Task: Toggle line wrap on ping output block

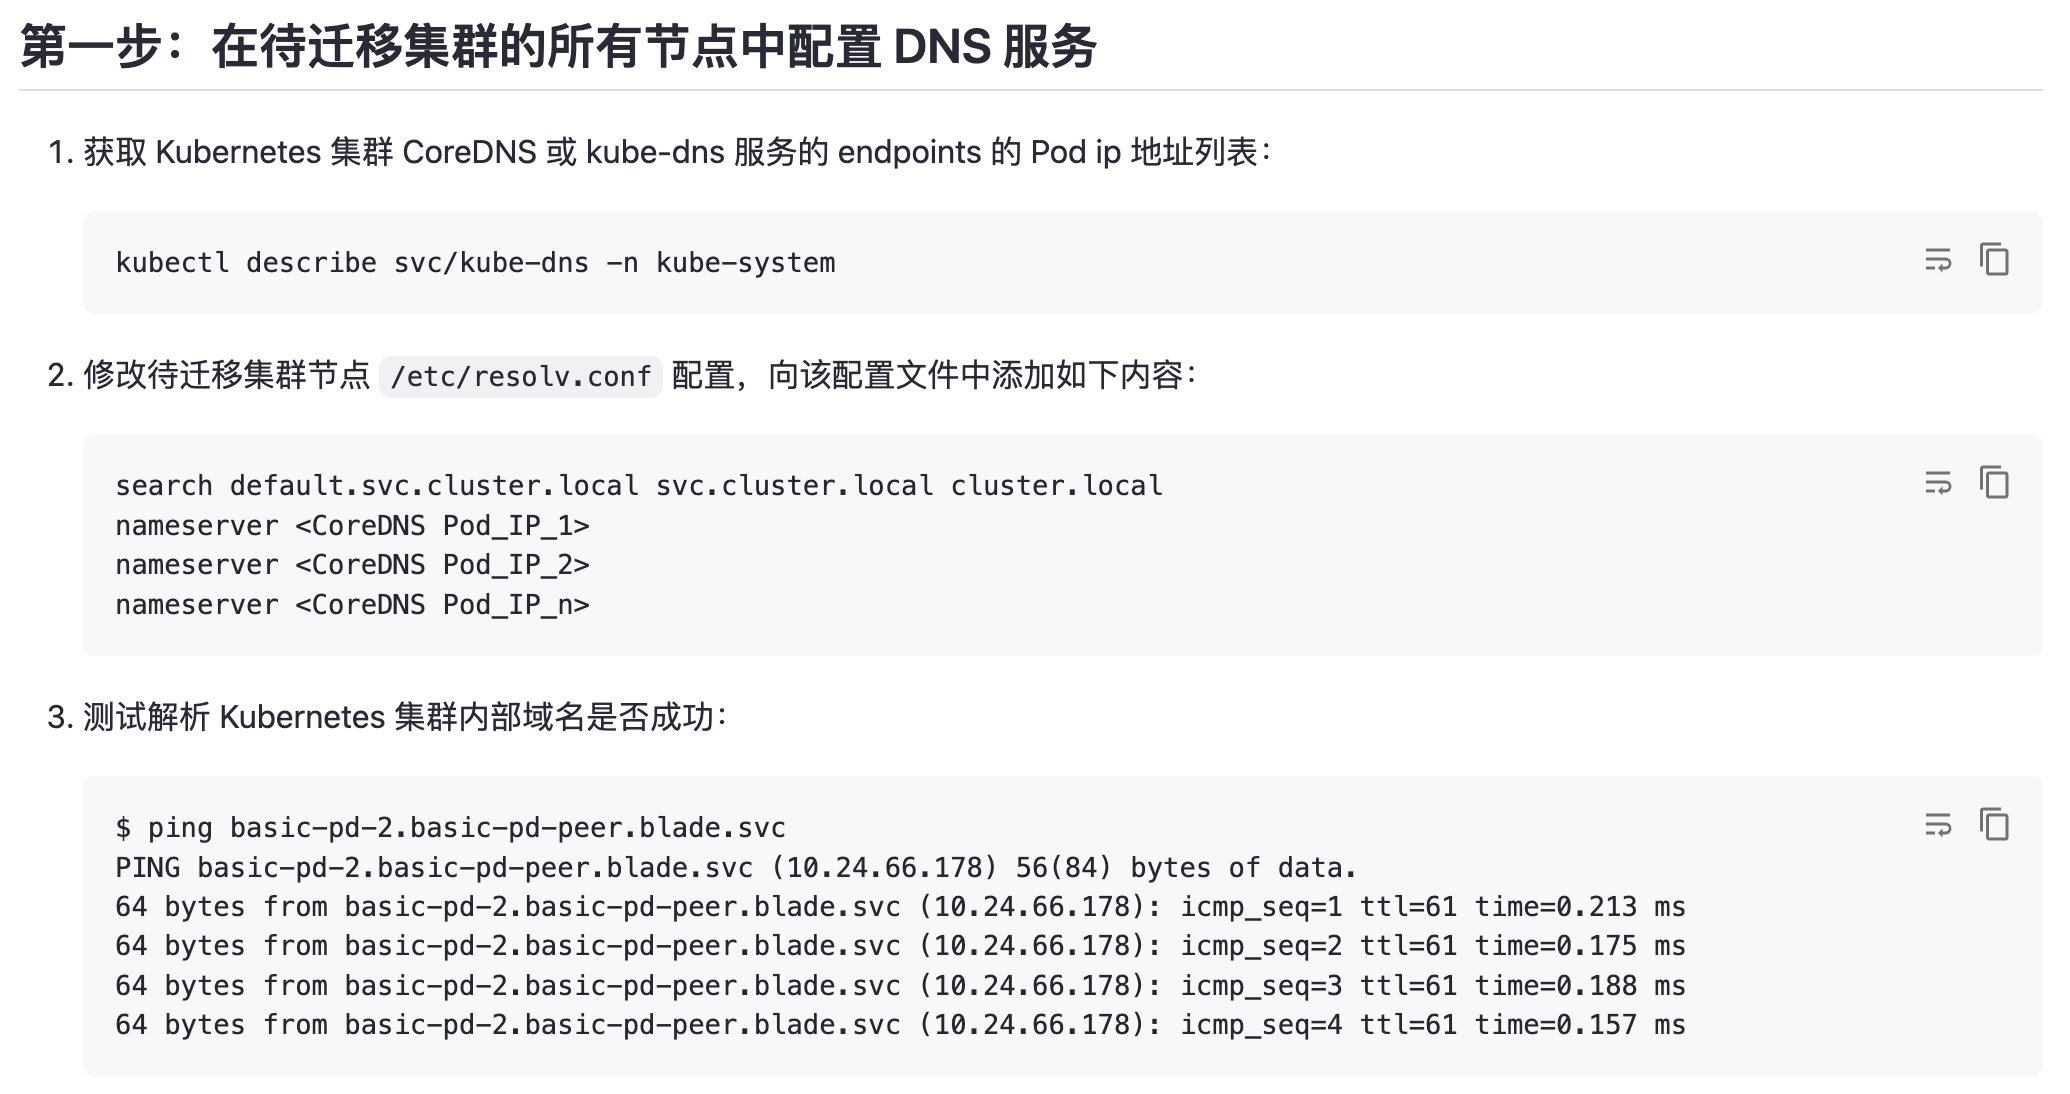Action: 1938,825
